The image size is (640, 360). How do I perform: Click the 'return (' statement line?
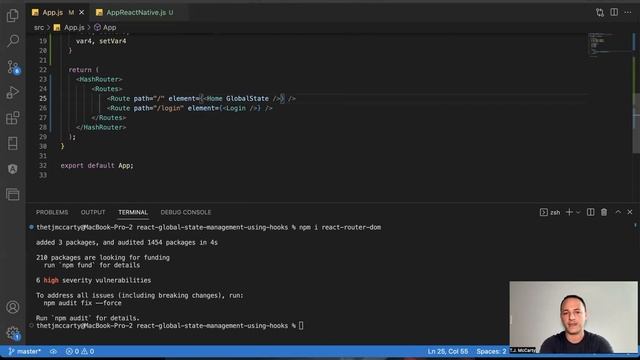[x=84, y=70]
